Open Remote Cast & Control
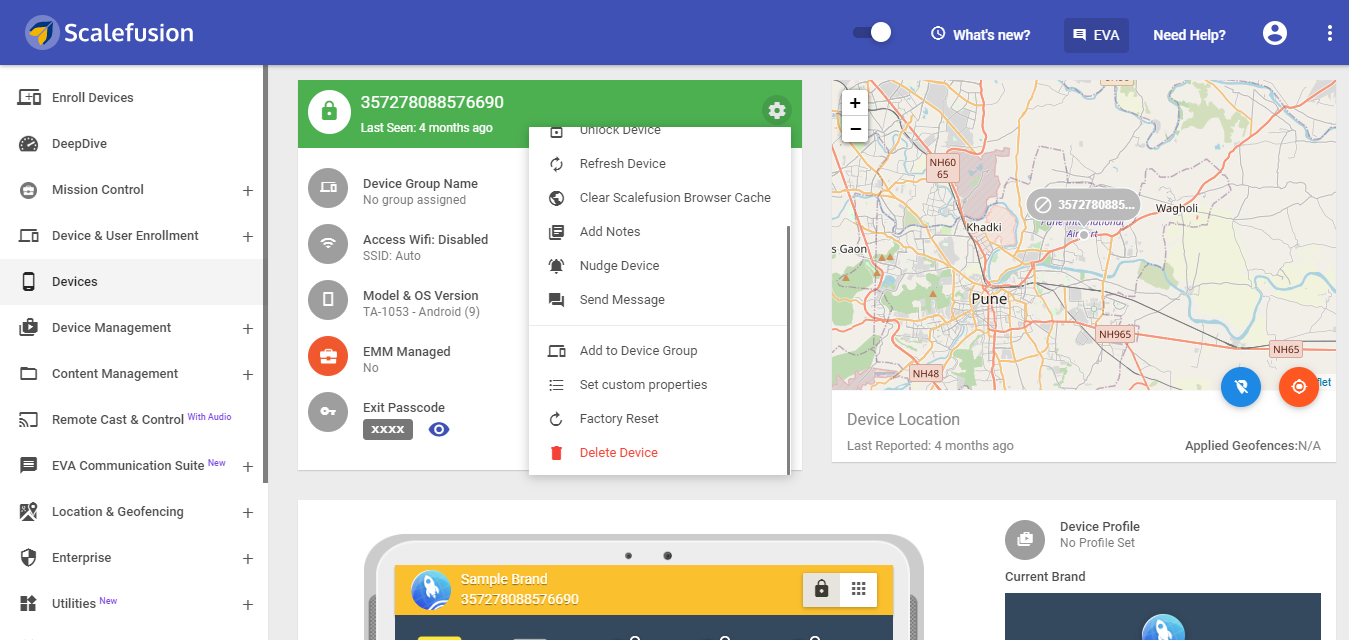Viewport: 1349px width, 640px height. (133, 420)
